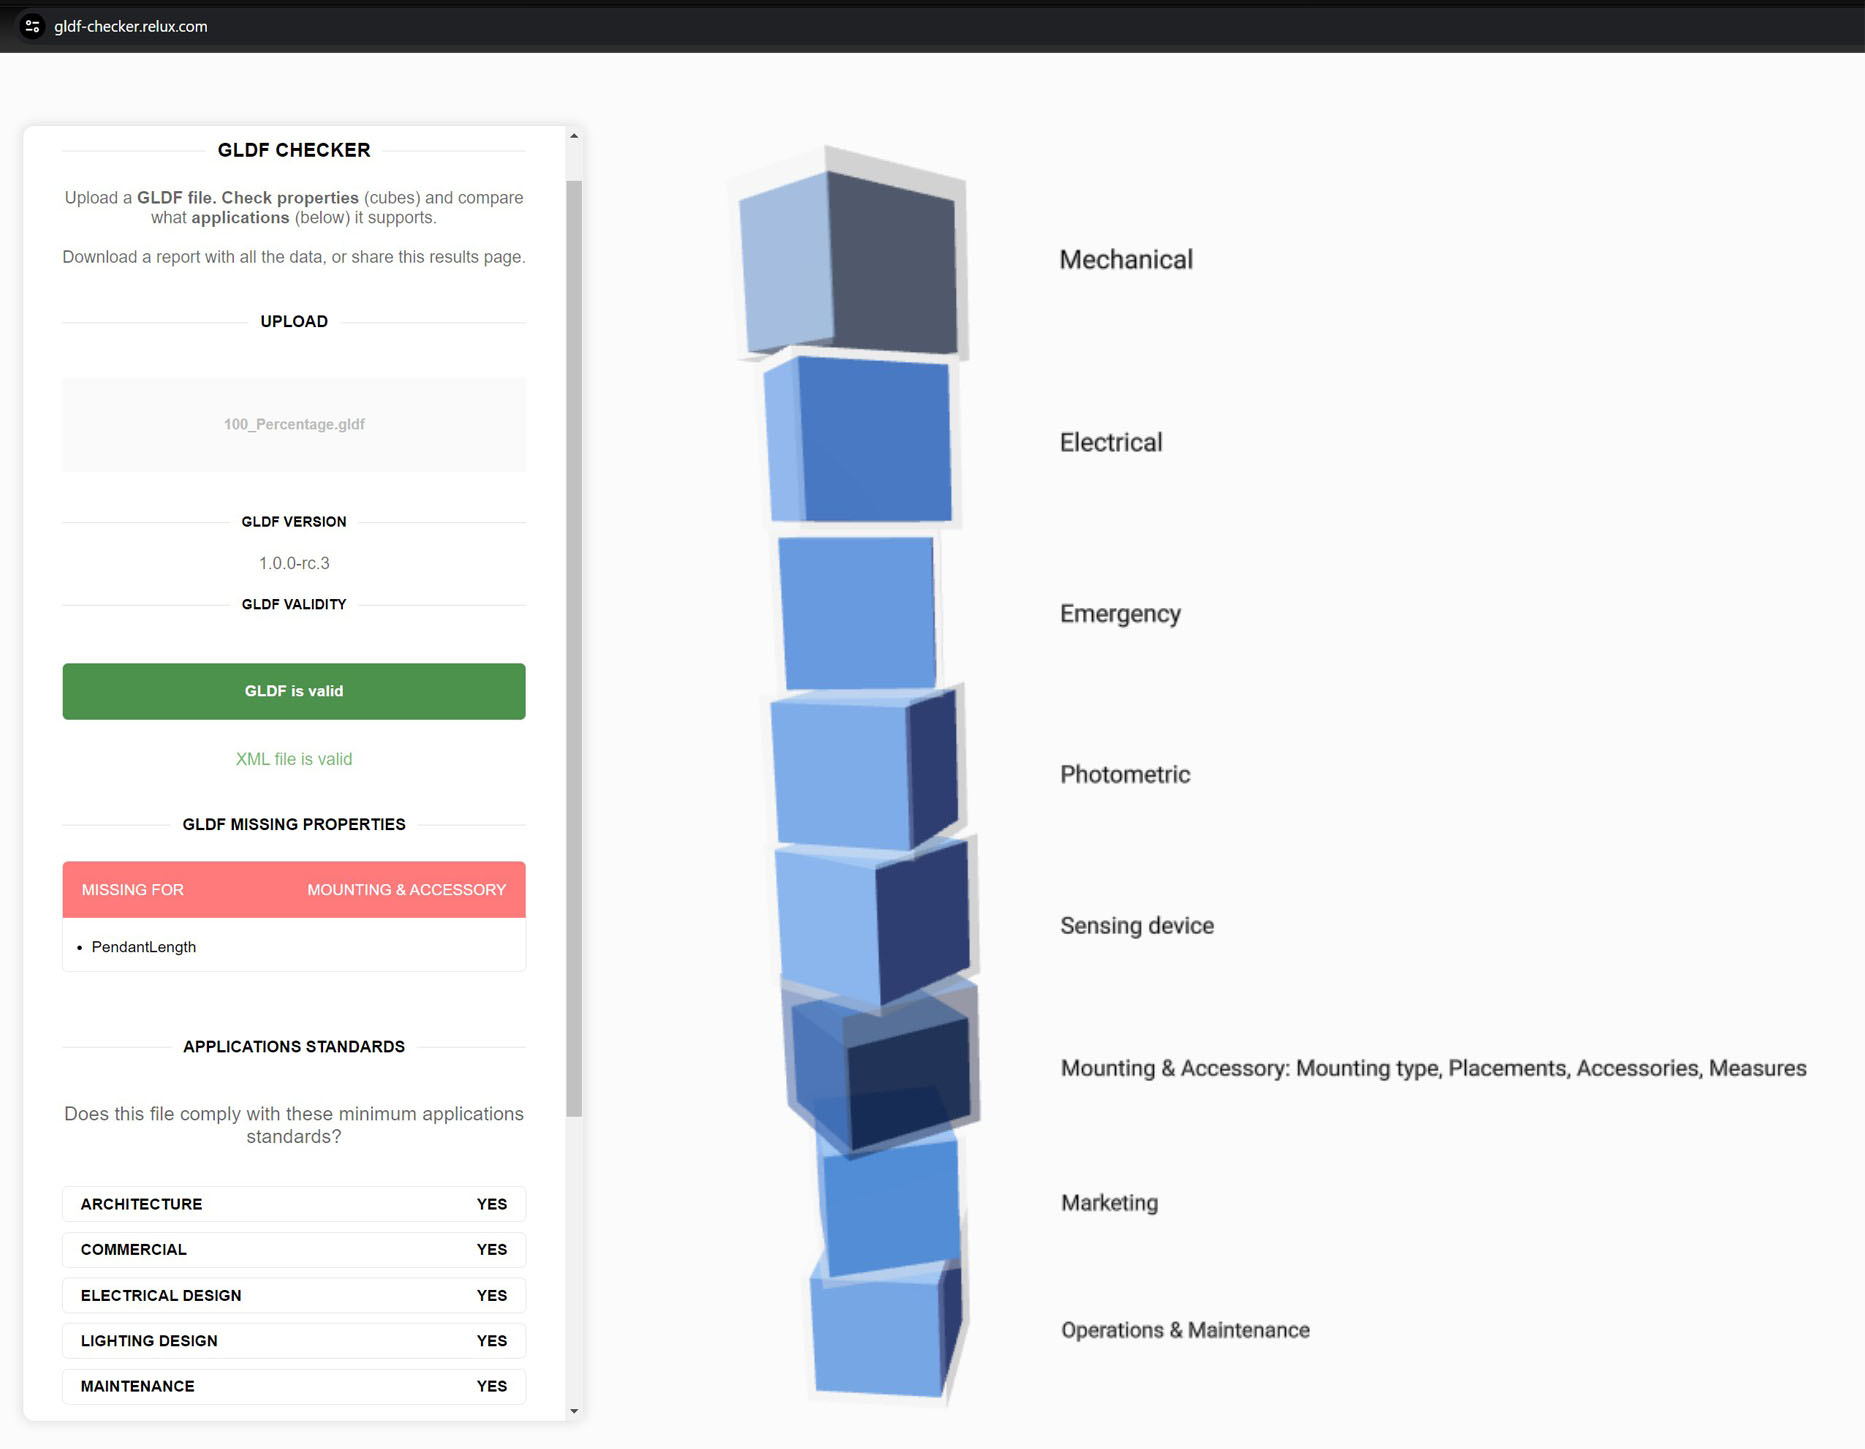Image resolution: width=1865 pixels, height=1449 pixels.
Task: Select the PendantLength missing property
Action: tap(143, 946)
